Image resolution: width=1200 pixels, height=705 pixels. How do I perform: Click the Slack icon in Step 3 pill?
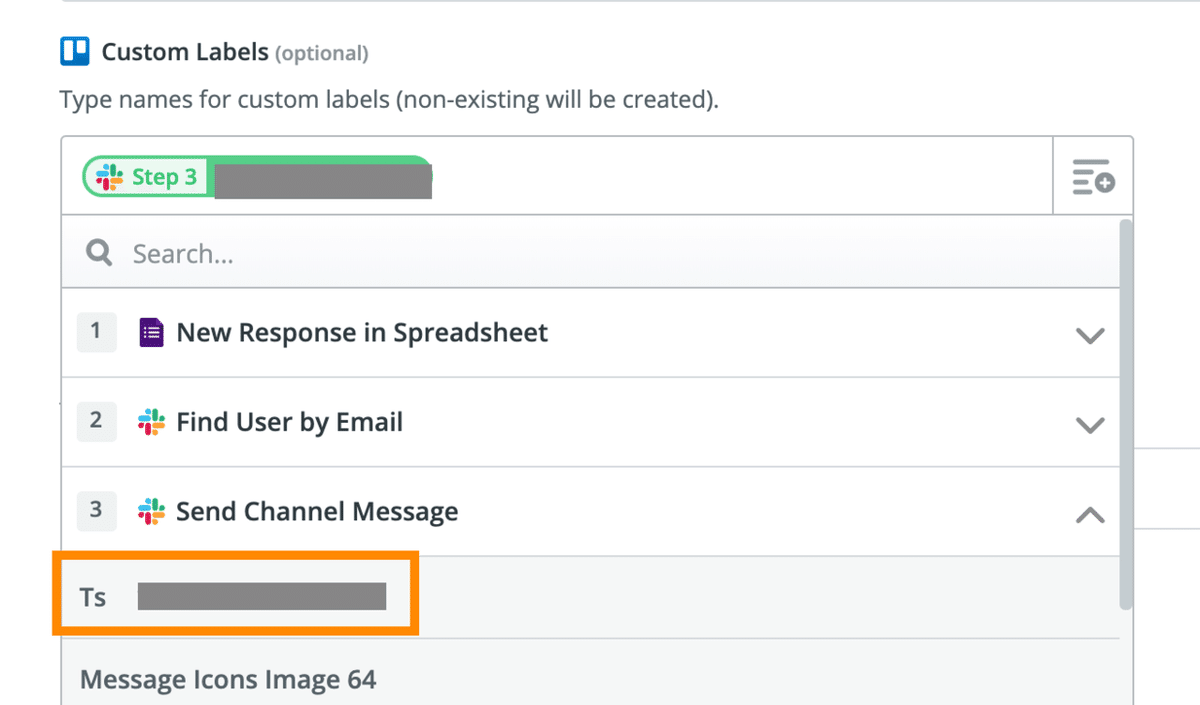[110, 178]
